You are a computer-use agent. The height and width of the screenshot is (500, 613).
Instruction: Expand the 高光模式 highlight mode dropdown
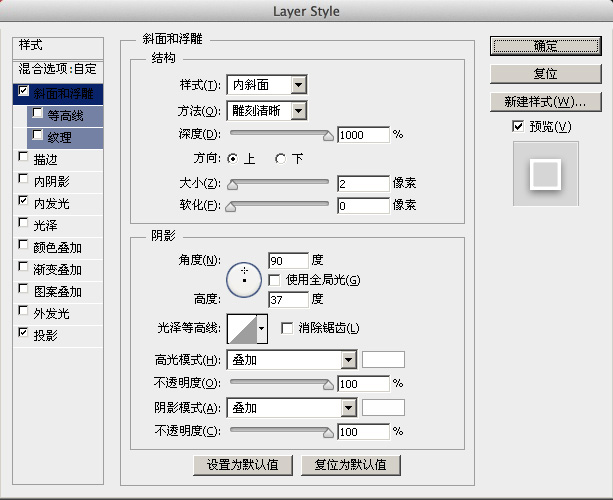292,360
